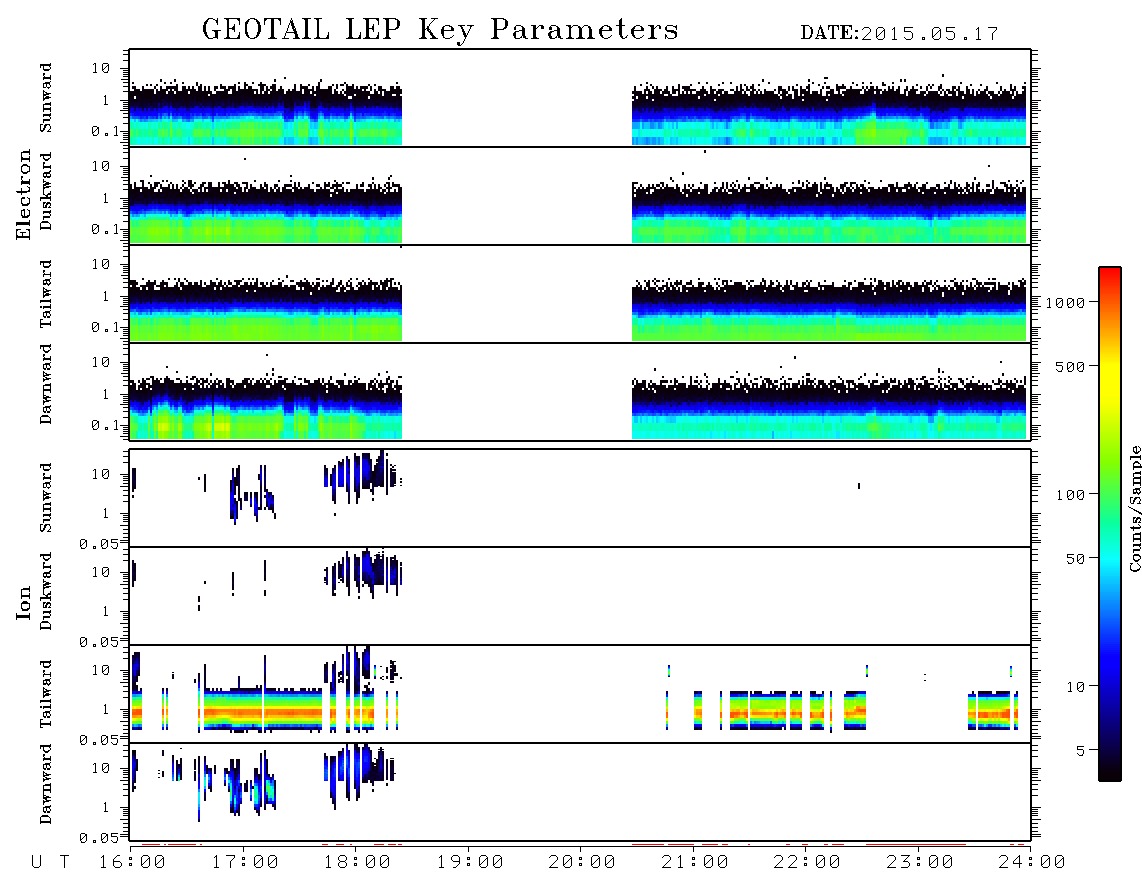1142x880 pixels.
Task: Click the red band in Ion Tailward spectrogram near 17:00
Action: pos(262,712)
